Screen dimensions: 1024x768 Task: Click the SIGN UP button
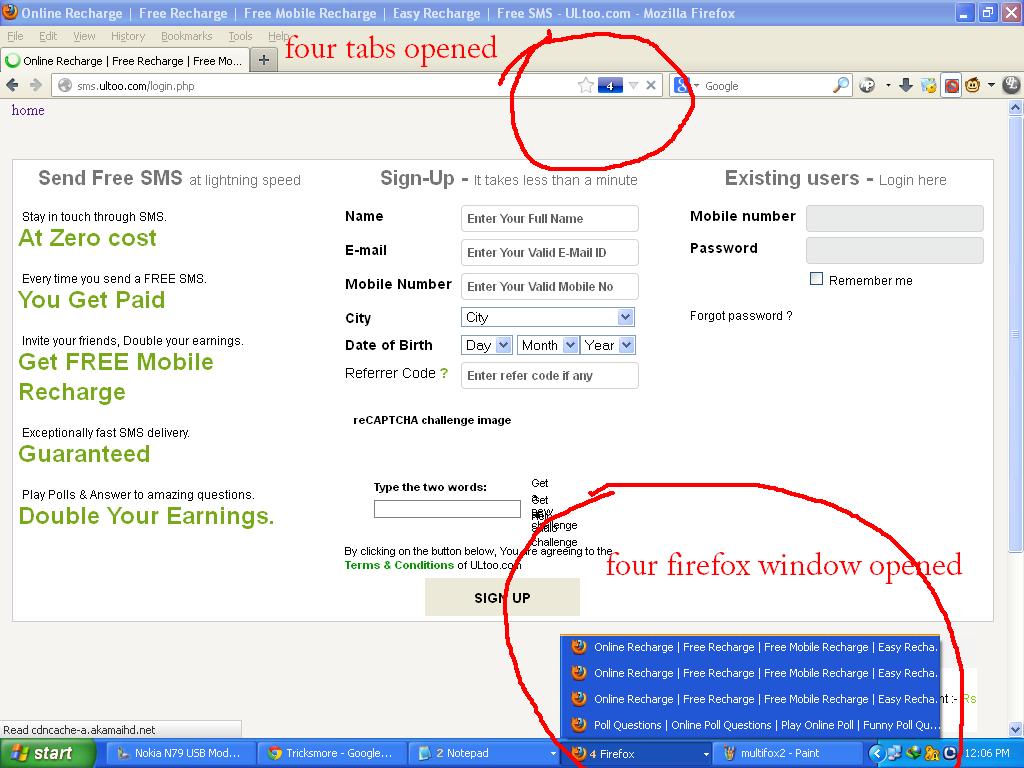(x=502, y=598)
